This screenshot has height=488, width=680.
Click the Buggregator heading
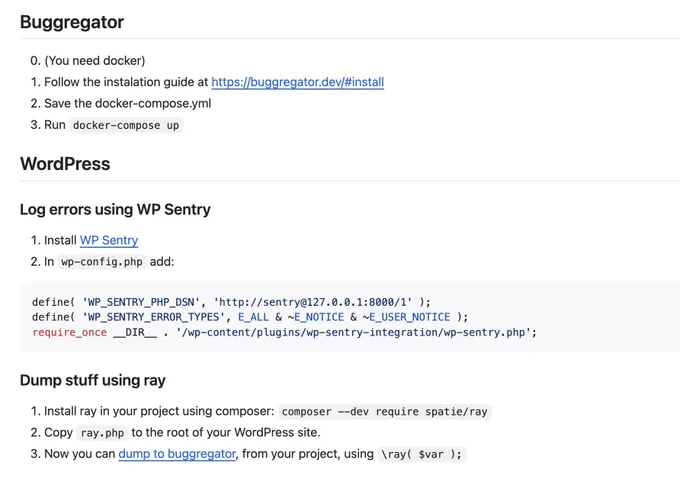[x=72, y=22]
